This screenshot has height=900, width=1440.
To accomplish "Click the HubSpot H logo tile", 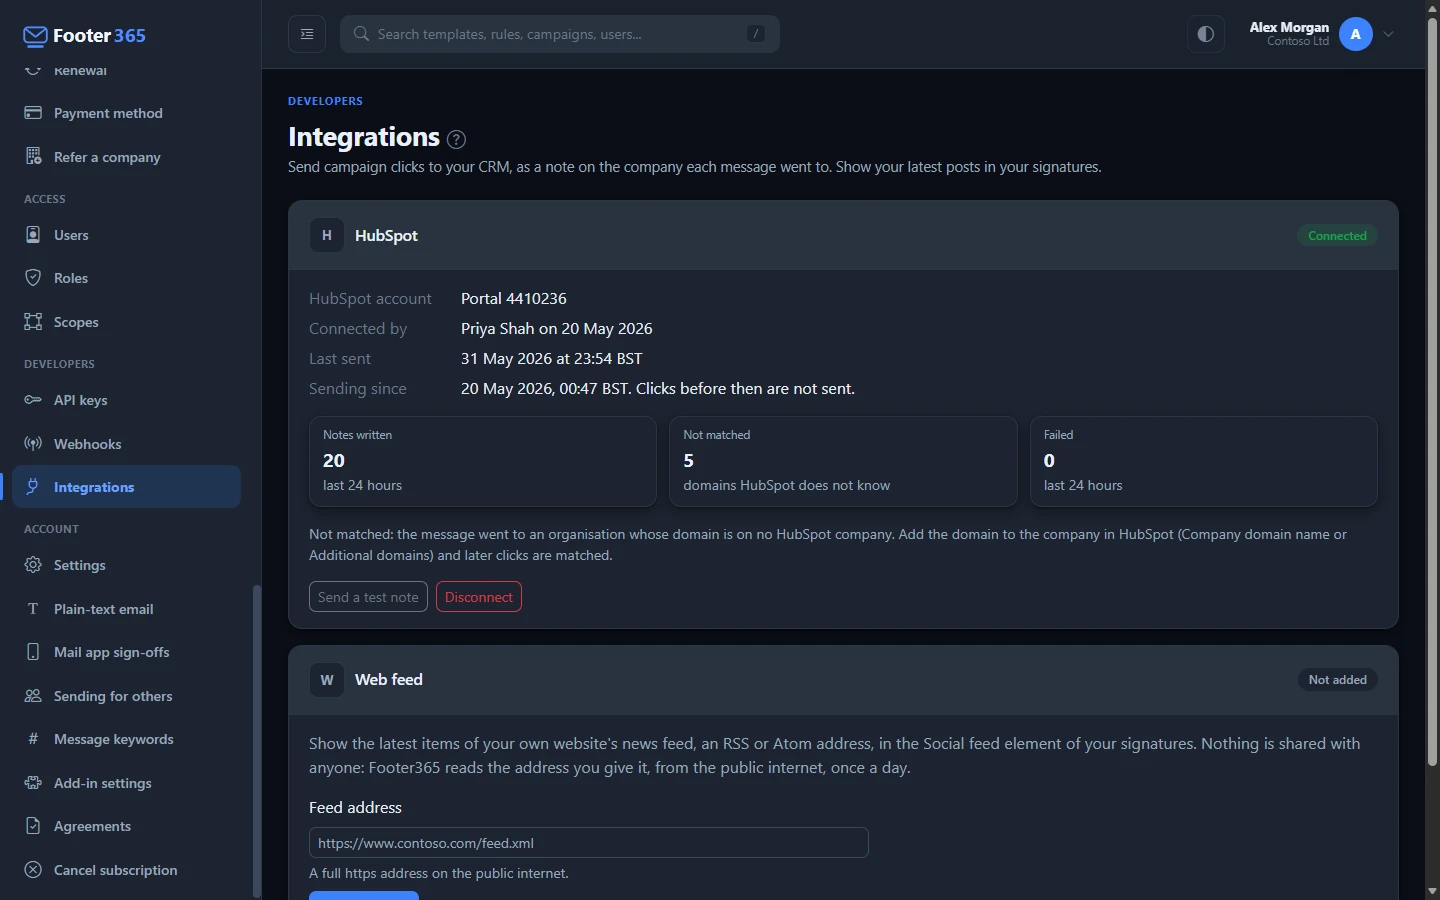I will (327, 236).
